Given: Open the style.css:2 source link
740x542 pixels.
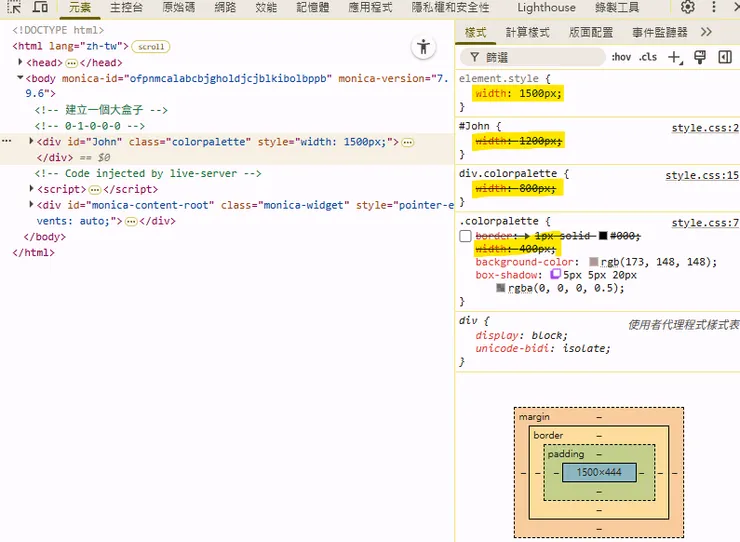Looking at the screenshot, I should pyautogui.click(x=705, y=128).
